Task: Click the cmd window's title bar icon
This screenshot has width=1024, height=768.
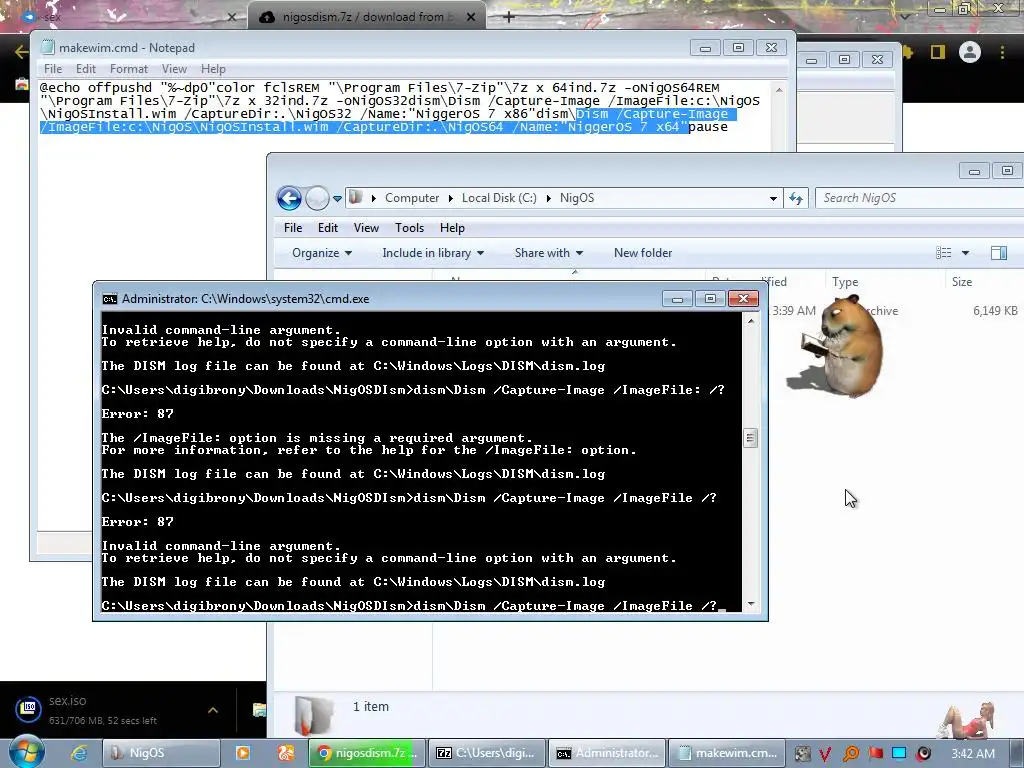Action: point(110,299)
